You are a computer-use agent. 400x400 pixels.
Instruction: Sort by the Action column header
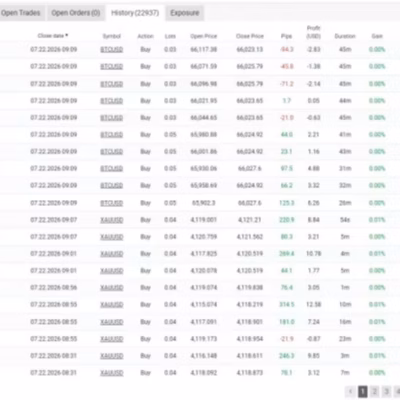145,36
